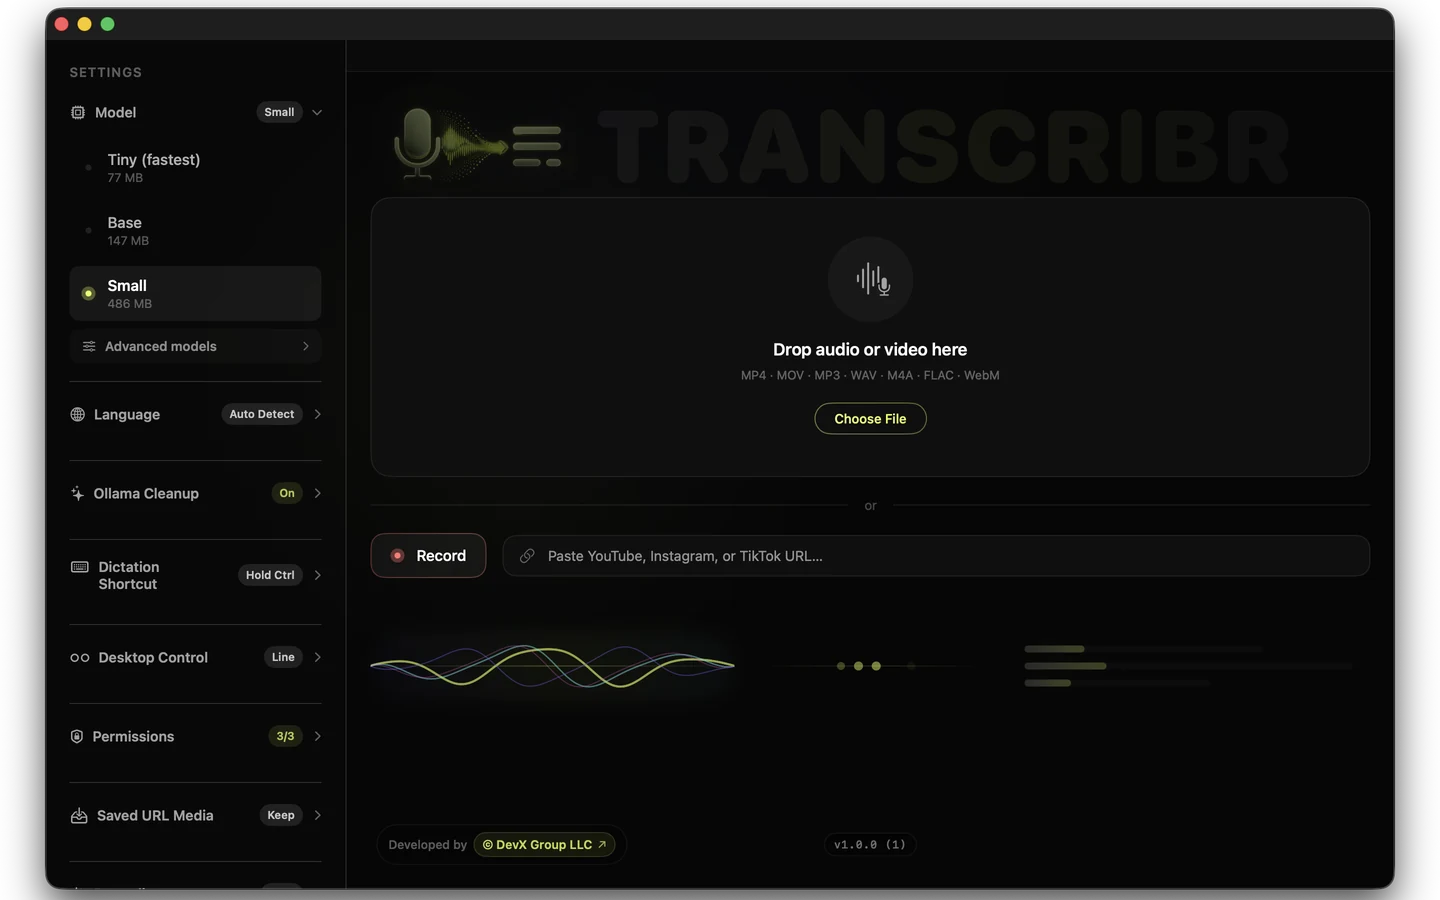Click the Ollama Cleanup sparkle icon
This screenshot has height=900, width=1440.
click(x=78, y=493)
